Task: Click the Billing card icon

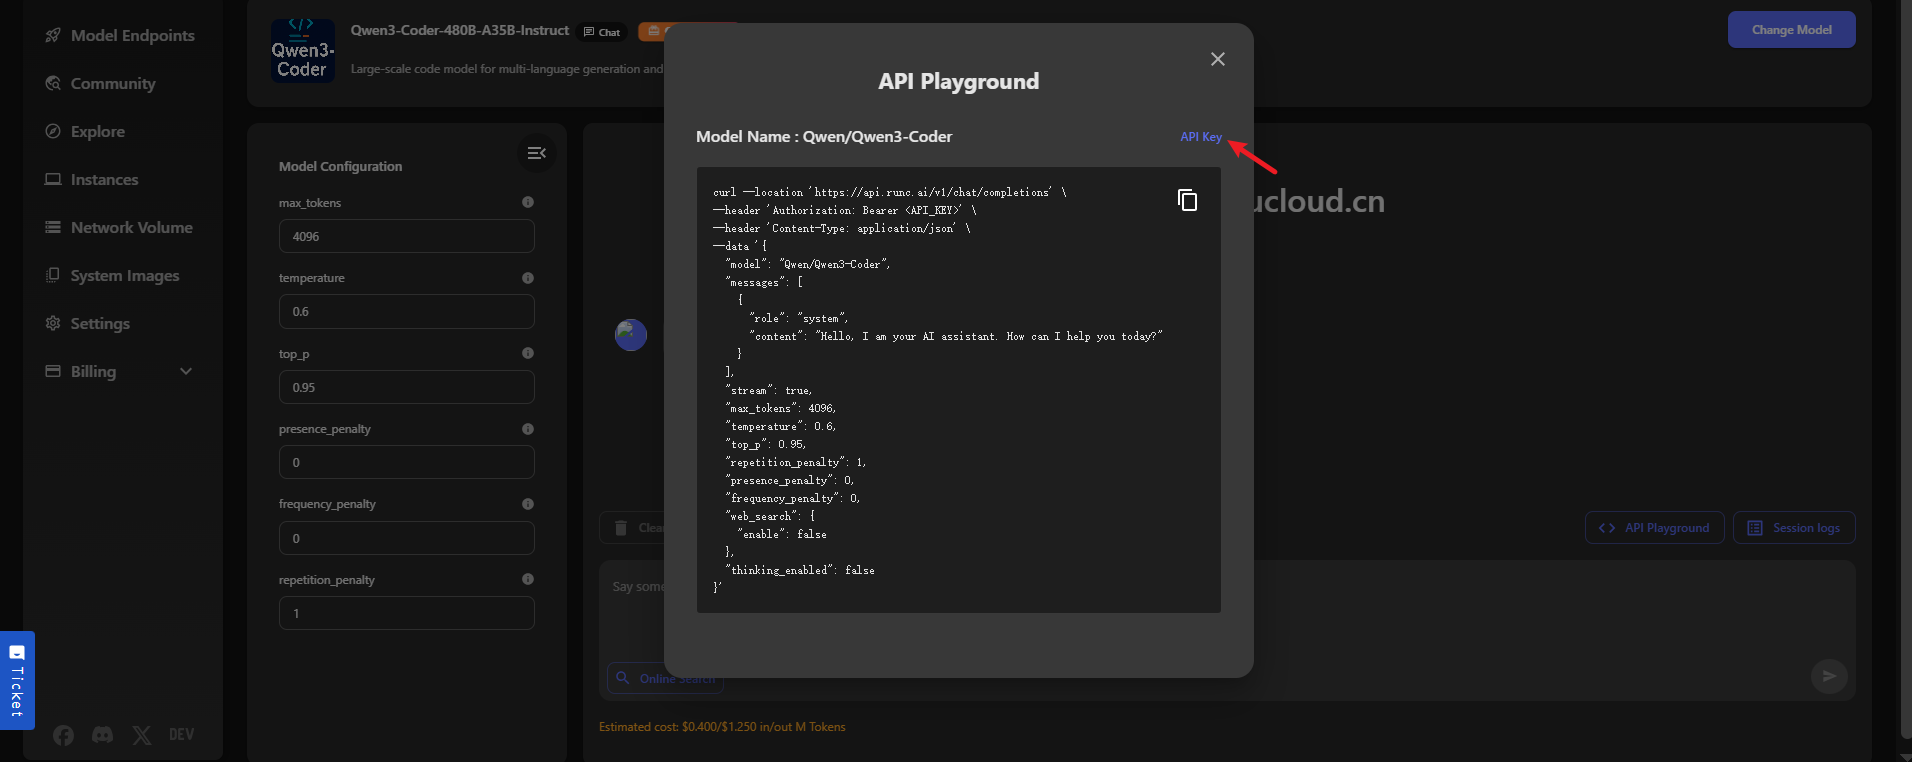Action: tap(53, 371)
